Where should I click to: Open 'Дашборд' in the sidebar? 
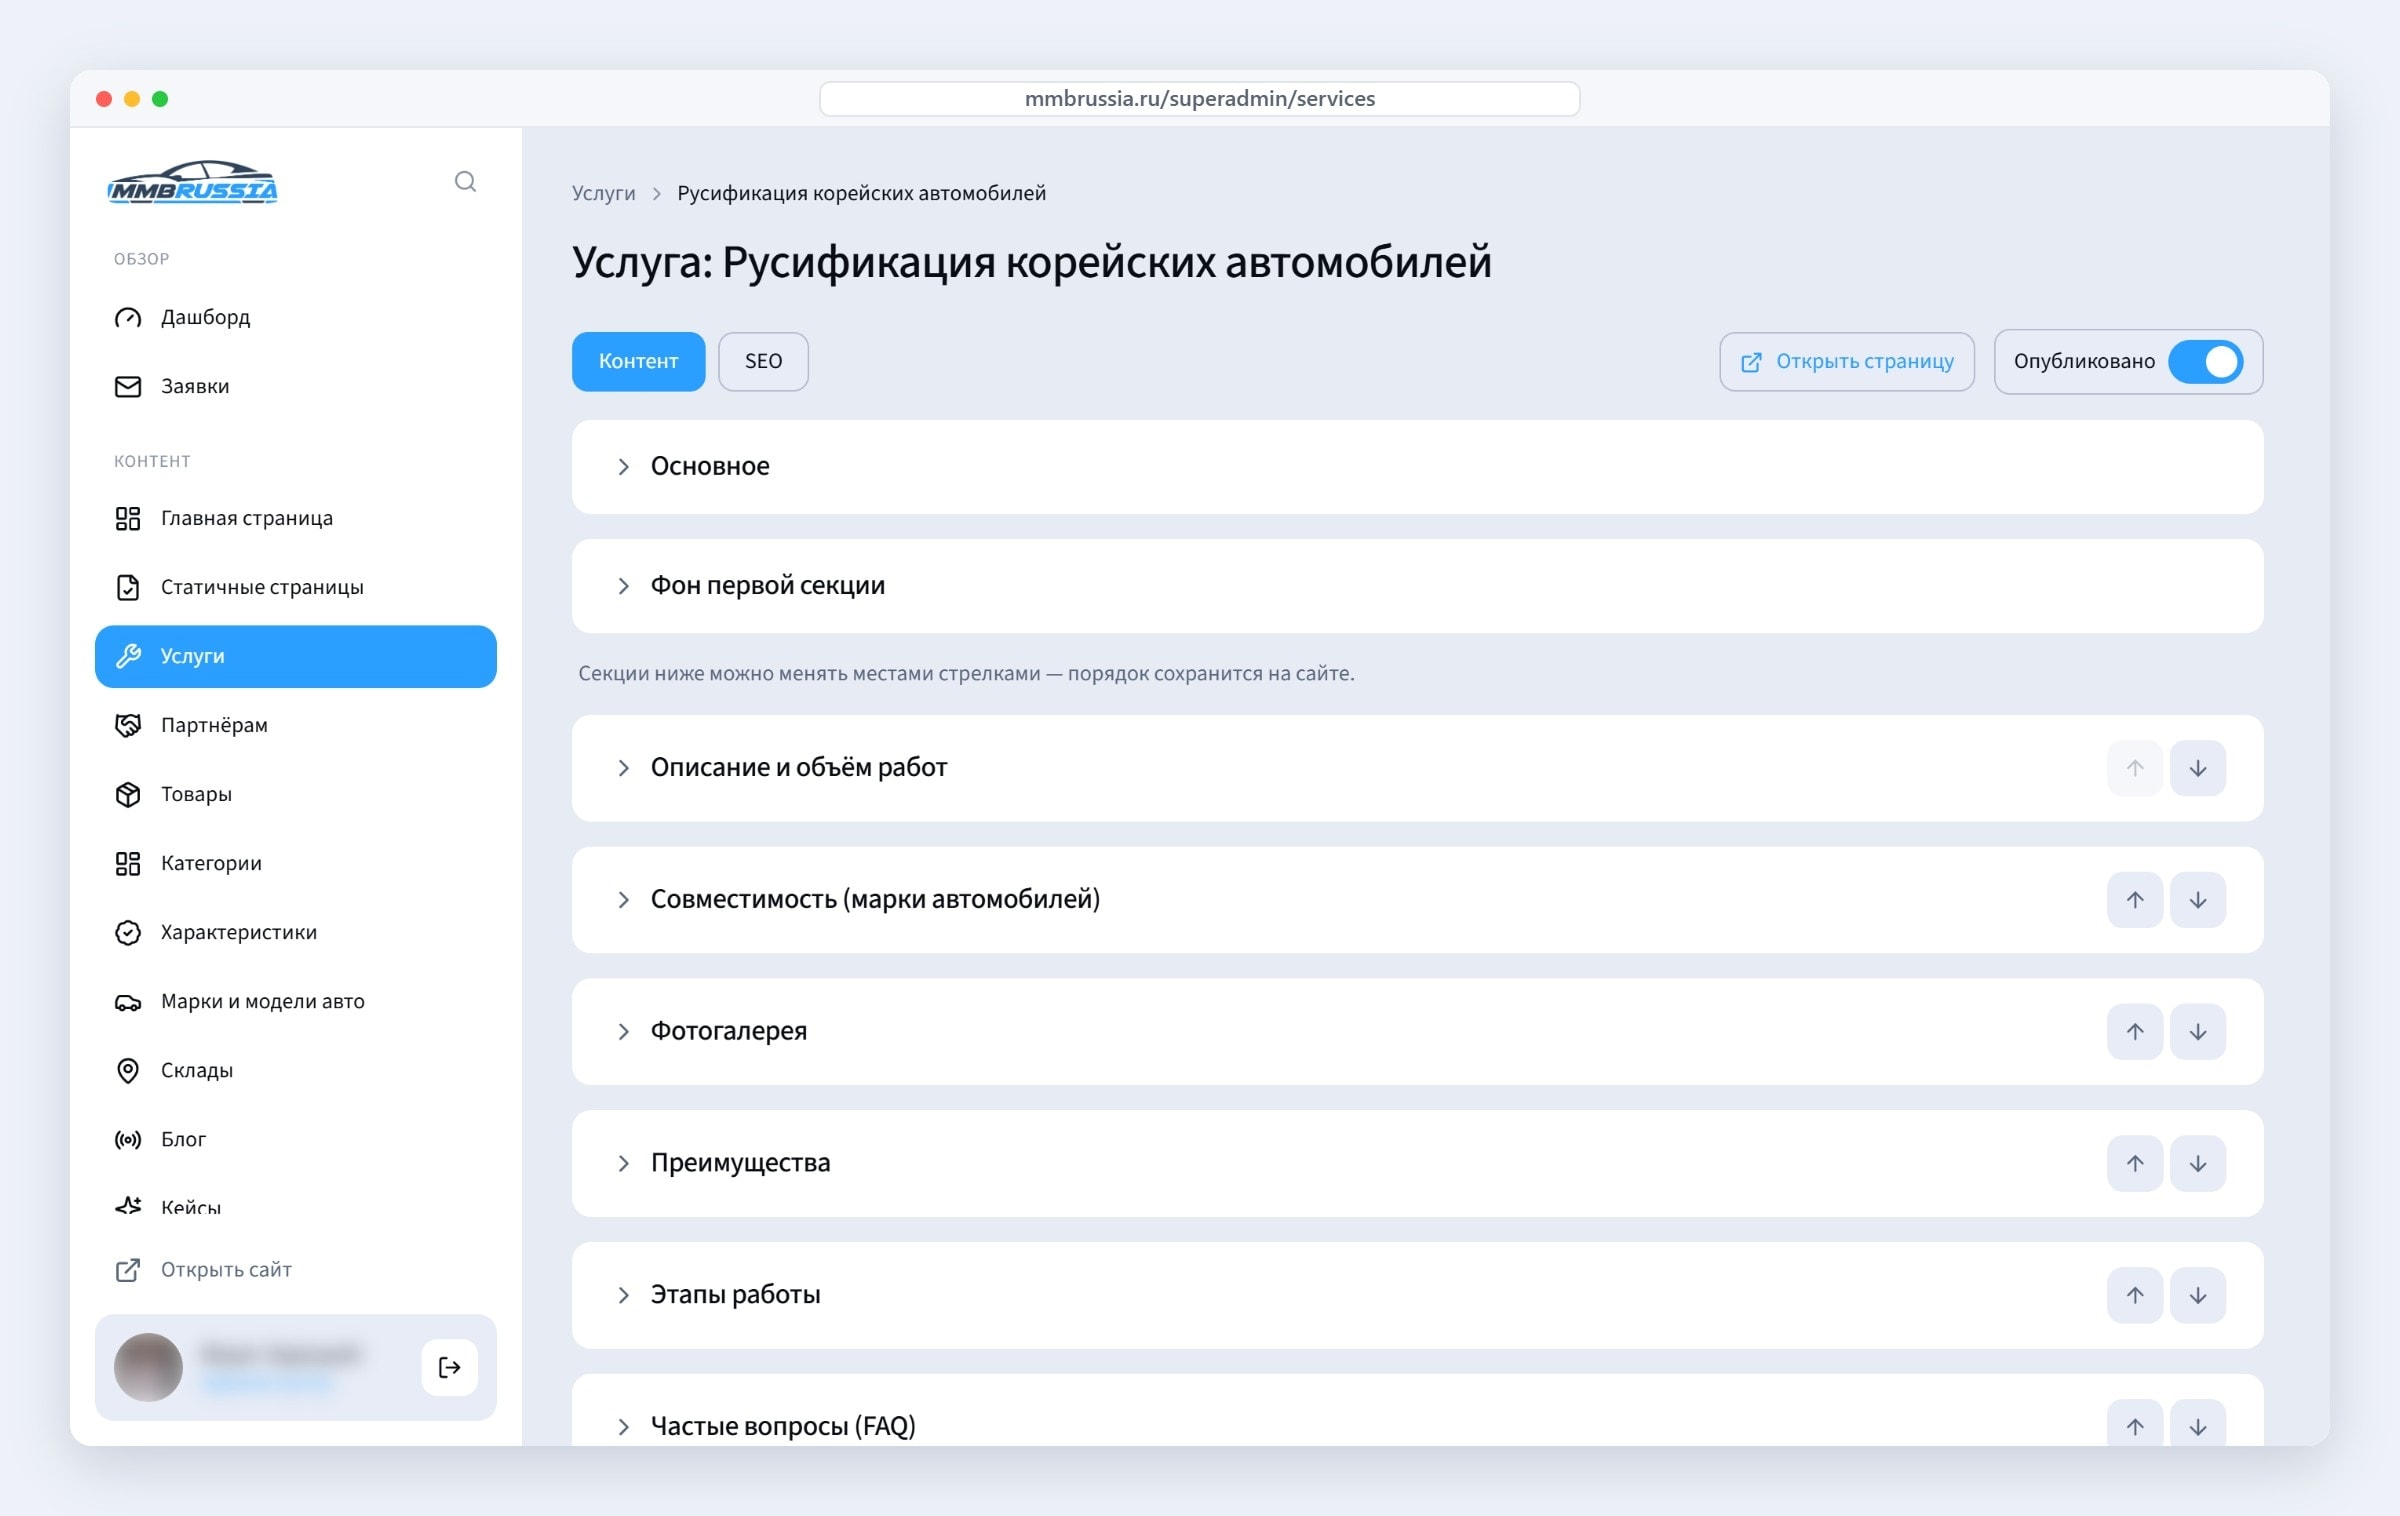coord(296,317)
